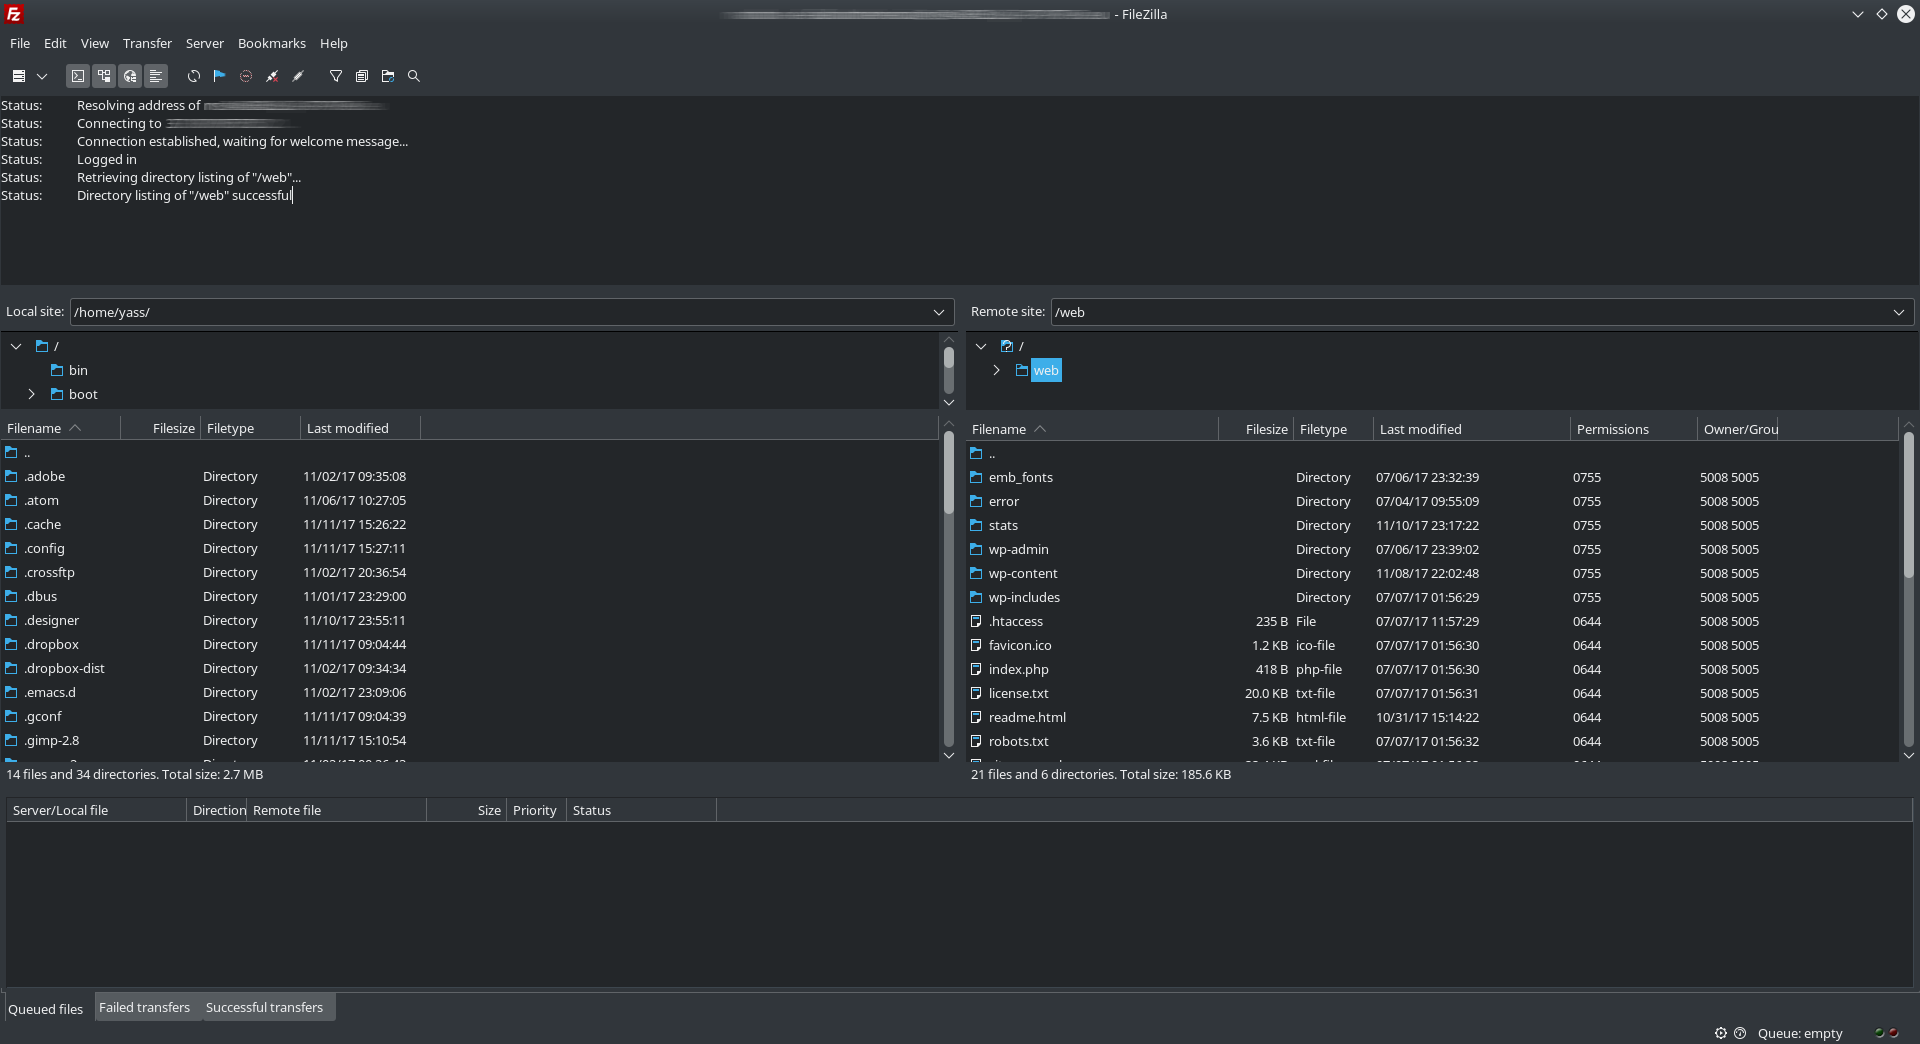The height and width of the screenshot is (1044, 1920).
Task: Open the Transfer menu
Action: [147, 44]
